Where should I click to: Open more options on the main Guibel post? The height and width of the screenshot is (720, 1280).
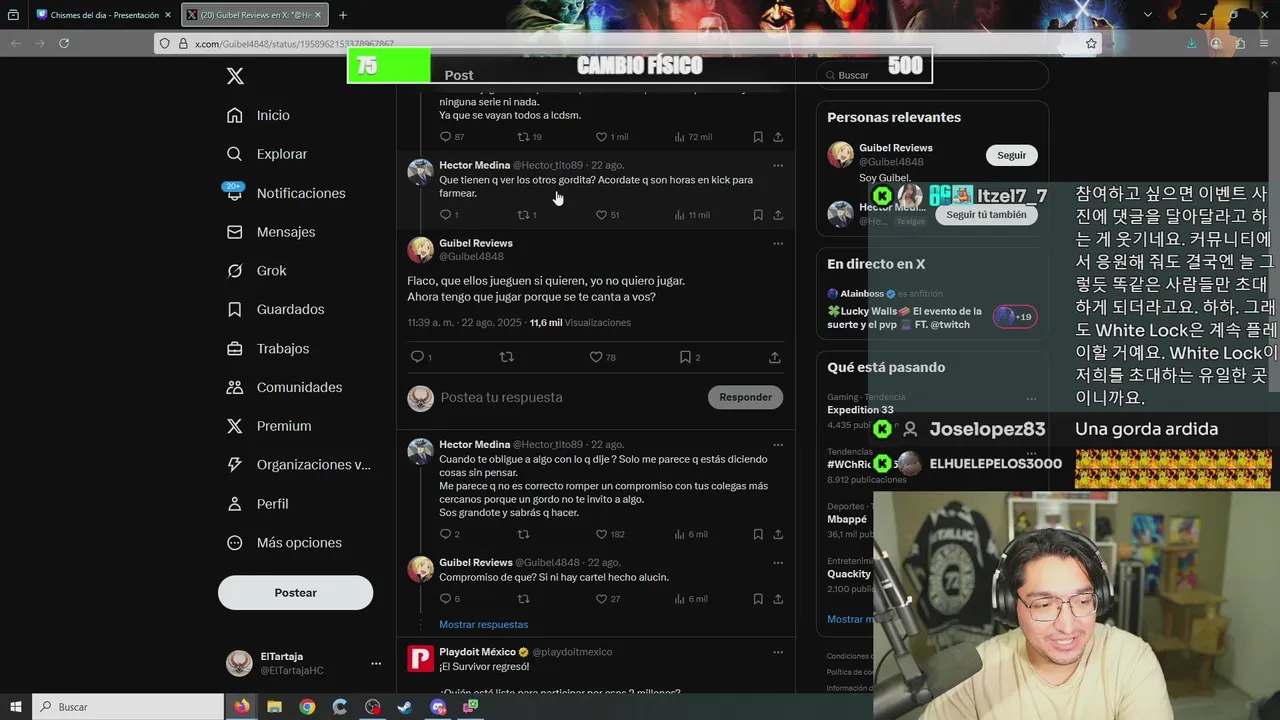point(778,243)
